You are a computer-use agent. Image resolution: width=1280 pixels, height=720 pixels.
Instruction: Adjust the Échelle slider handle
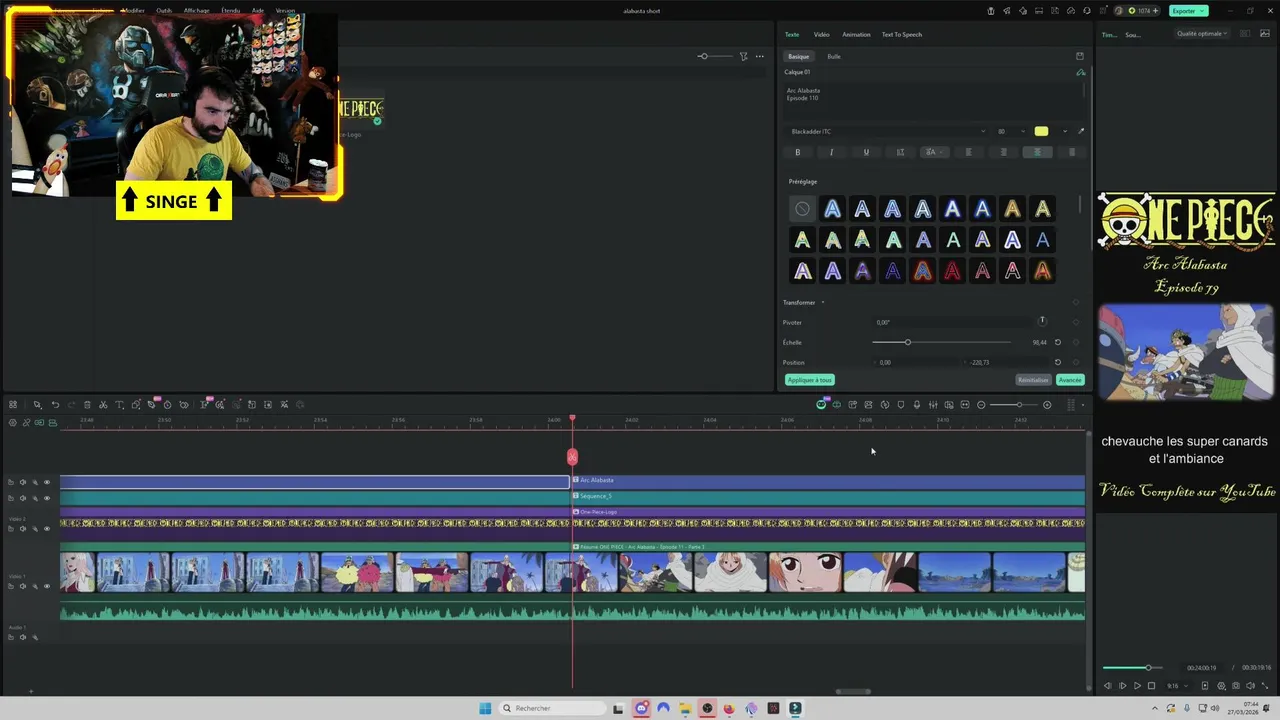point(907,342)
